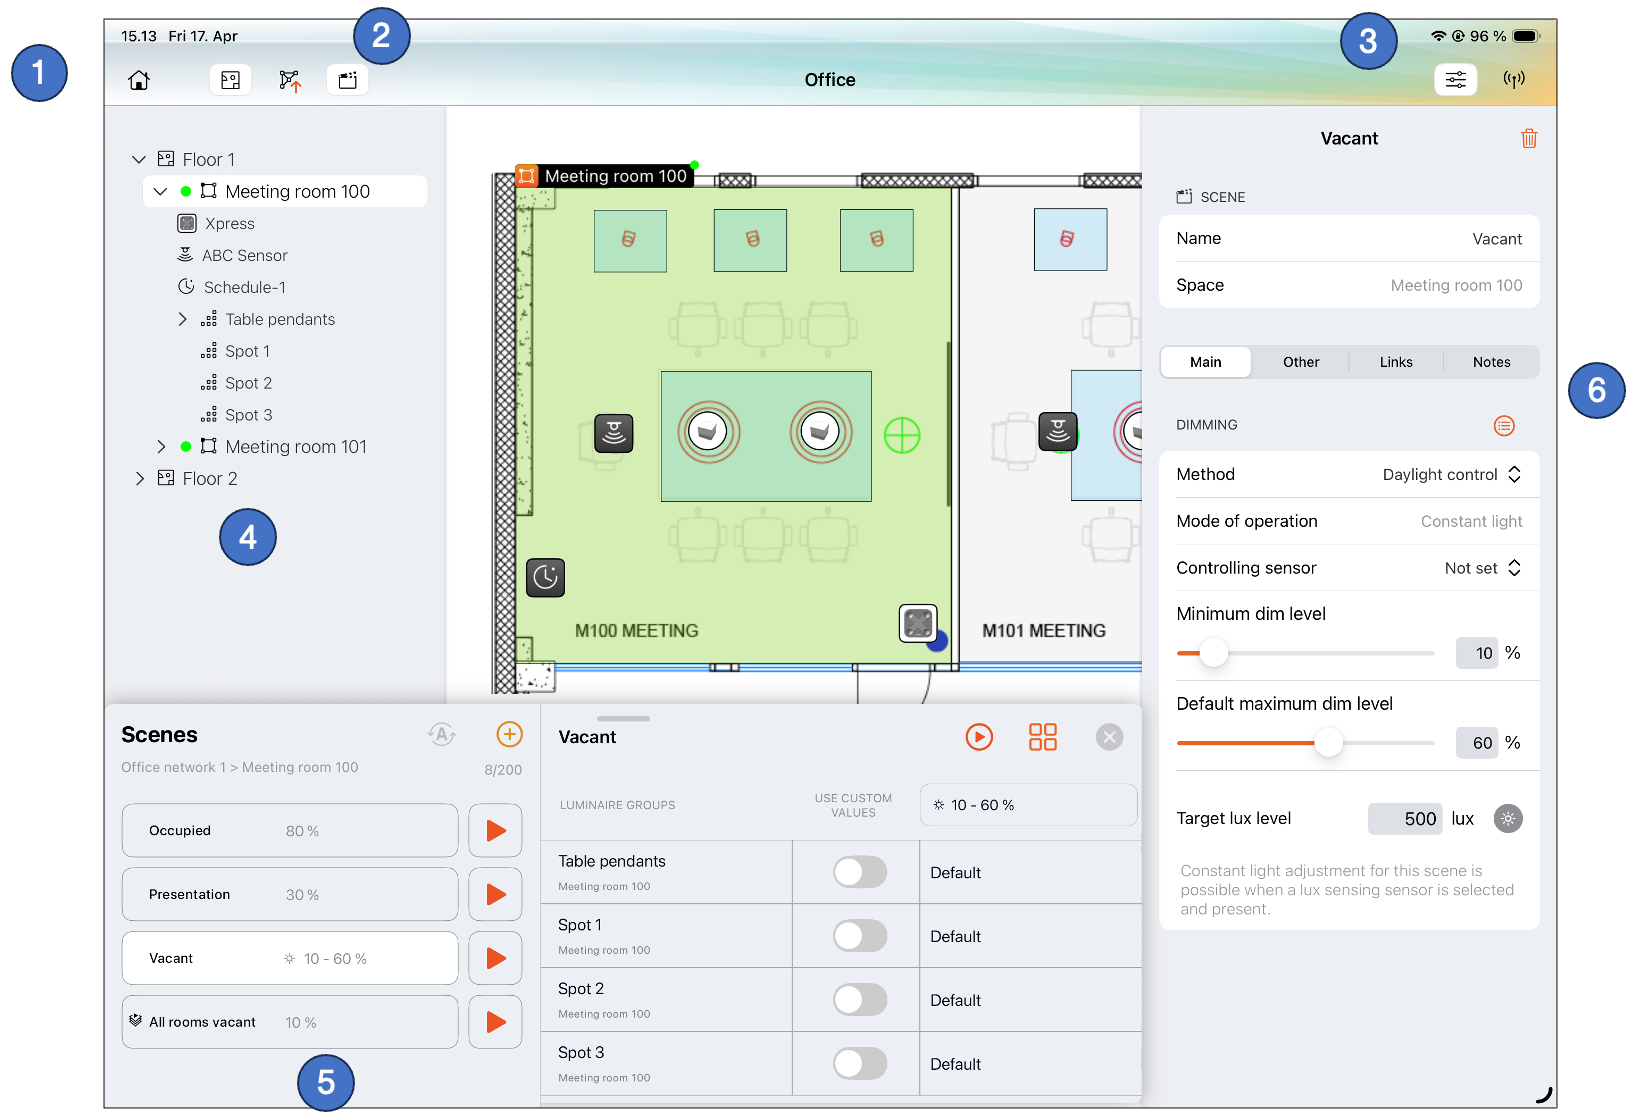Screen dimensions: 1636x1114
Task: Open the Method dropdown Daylight control
Action: [x=1452, y=474]
